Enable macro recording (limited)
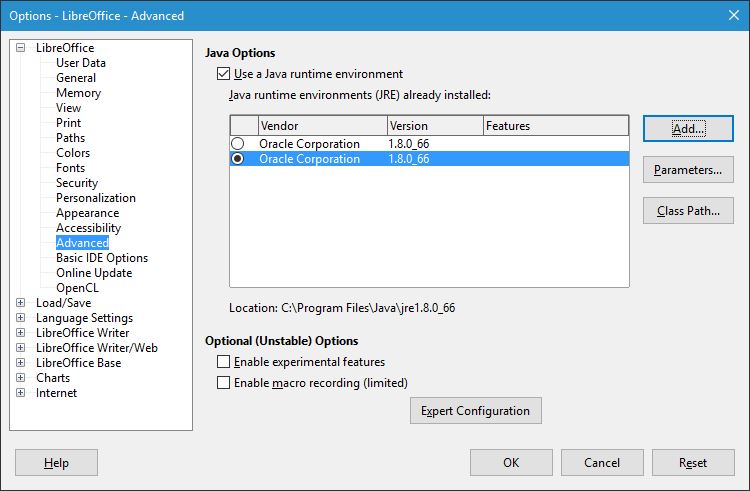 [x=223, y=383]
